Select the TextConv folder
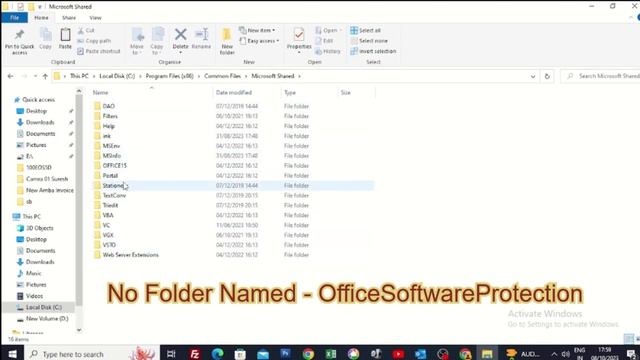This screenshot has width=640, height=360. pyautogui.click(x=114, y=196)
